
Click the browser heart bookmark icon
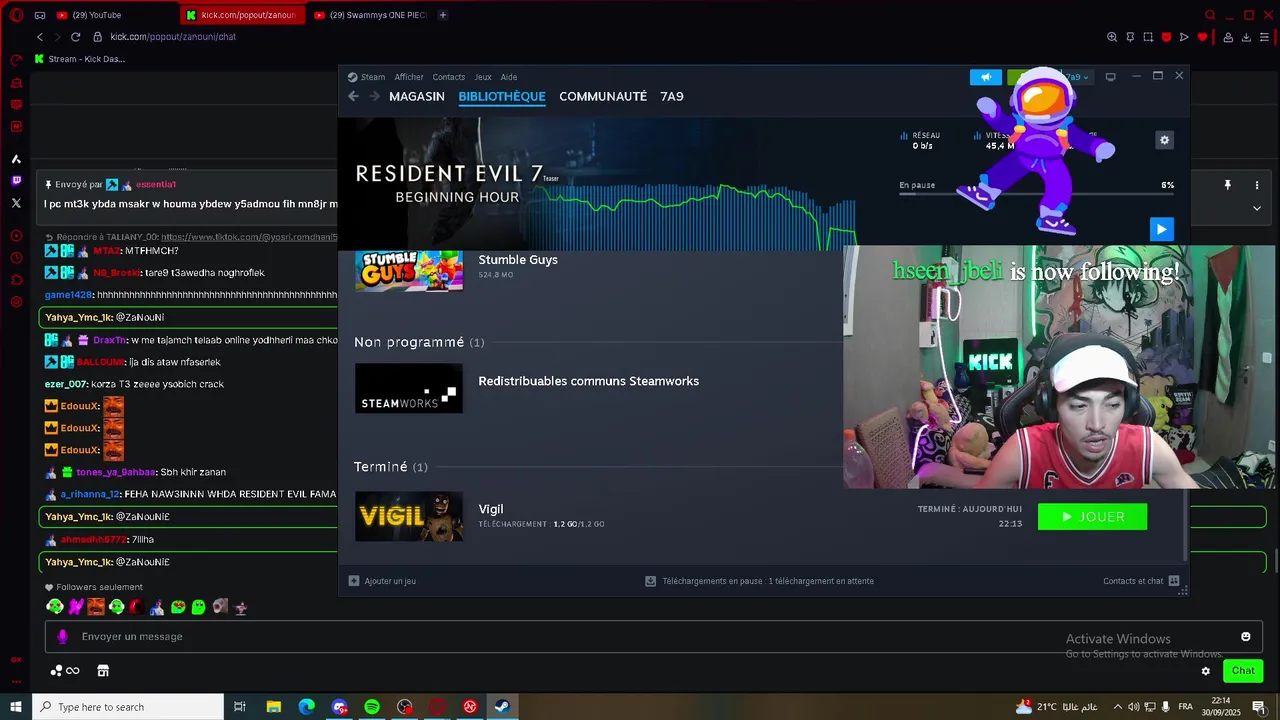[1202, 37]
